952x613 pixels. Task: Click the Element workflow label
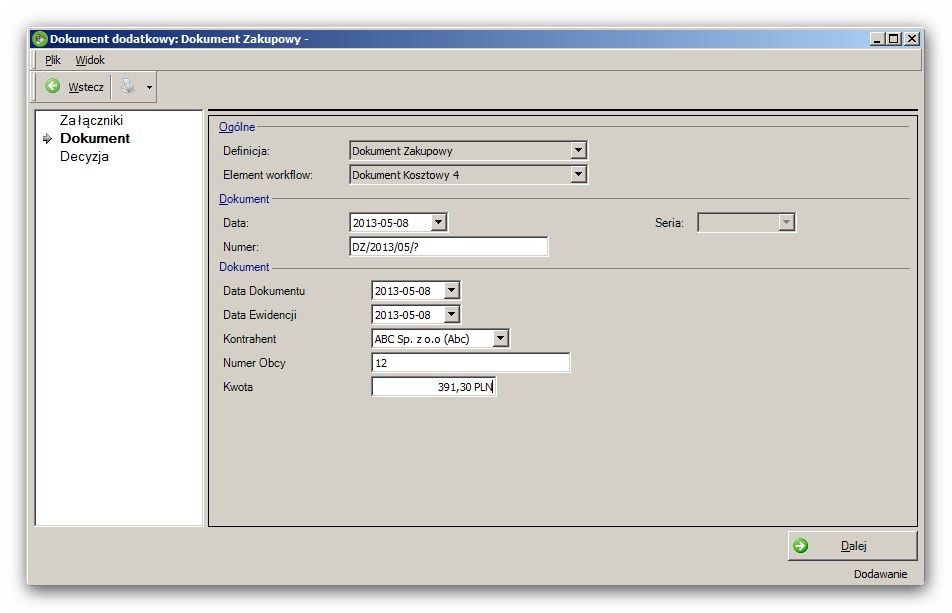(268, 175)
